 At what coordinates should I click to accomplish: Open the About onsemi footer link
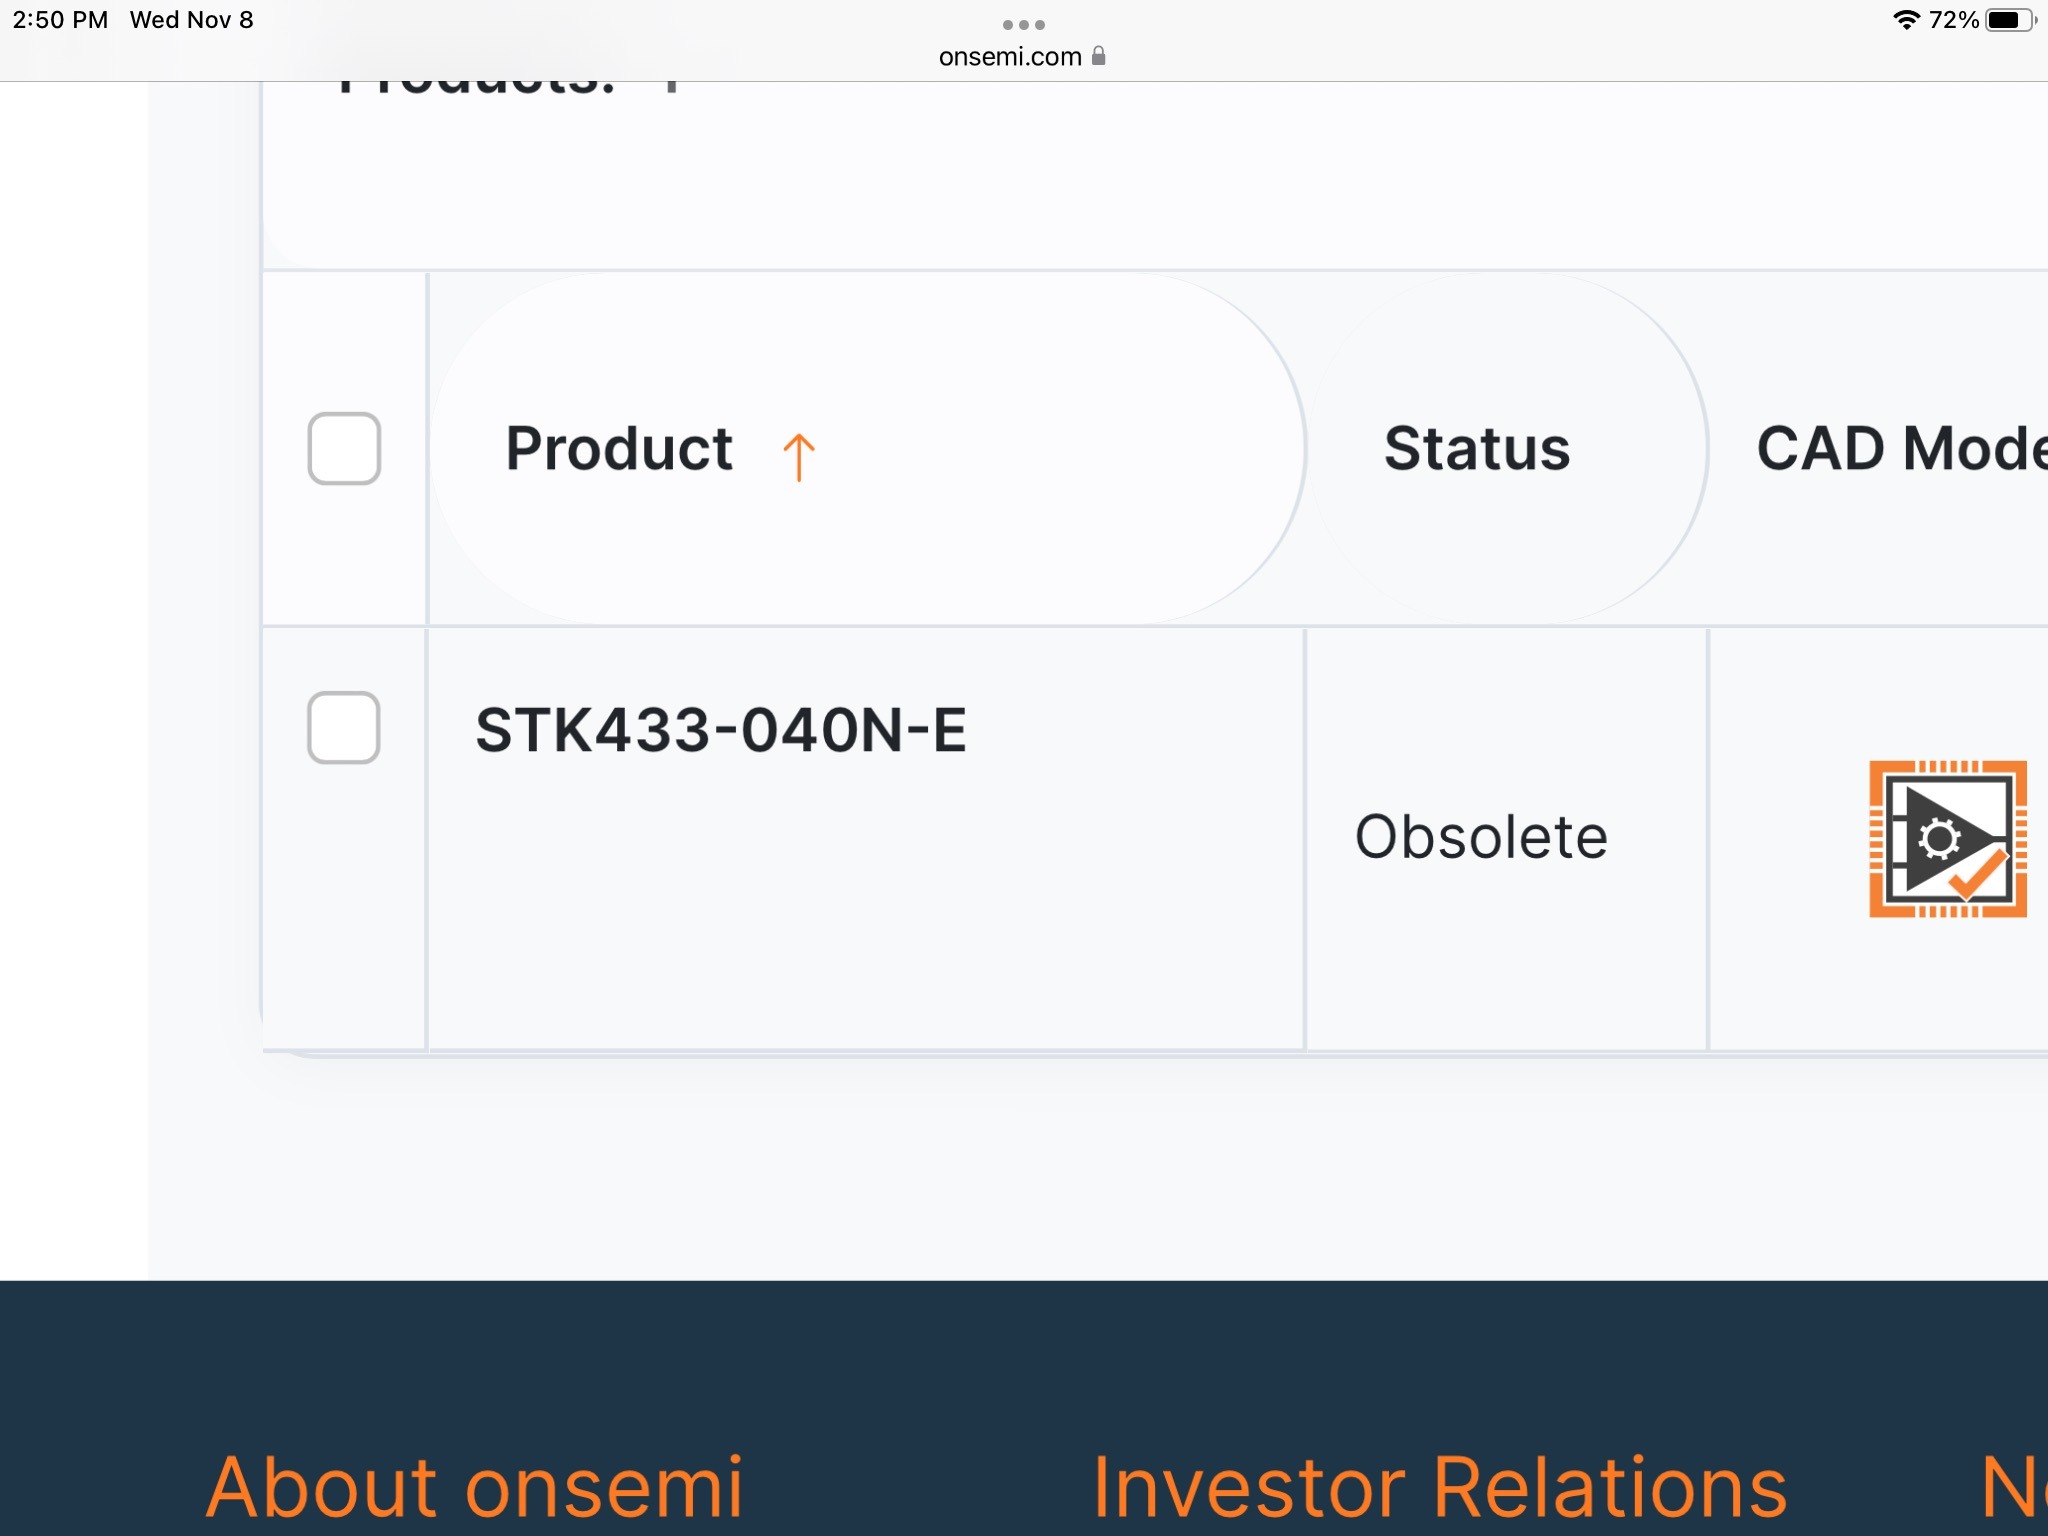(x=475, y=1487)
